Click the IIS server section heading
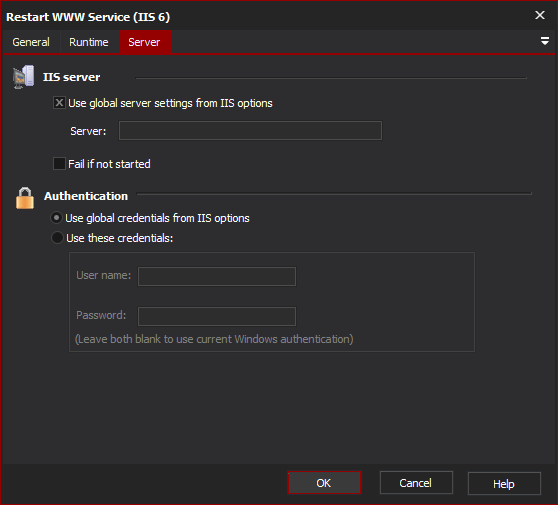 tap(72, 77)
